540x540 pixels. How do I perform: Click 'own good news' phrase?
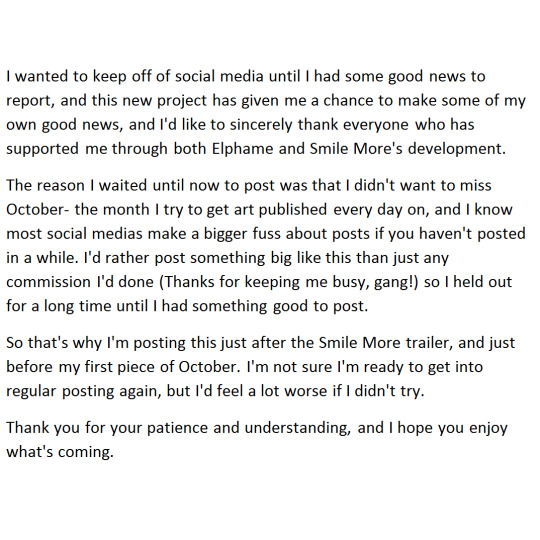click(x=64, y=125)
